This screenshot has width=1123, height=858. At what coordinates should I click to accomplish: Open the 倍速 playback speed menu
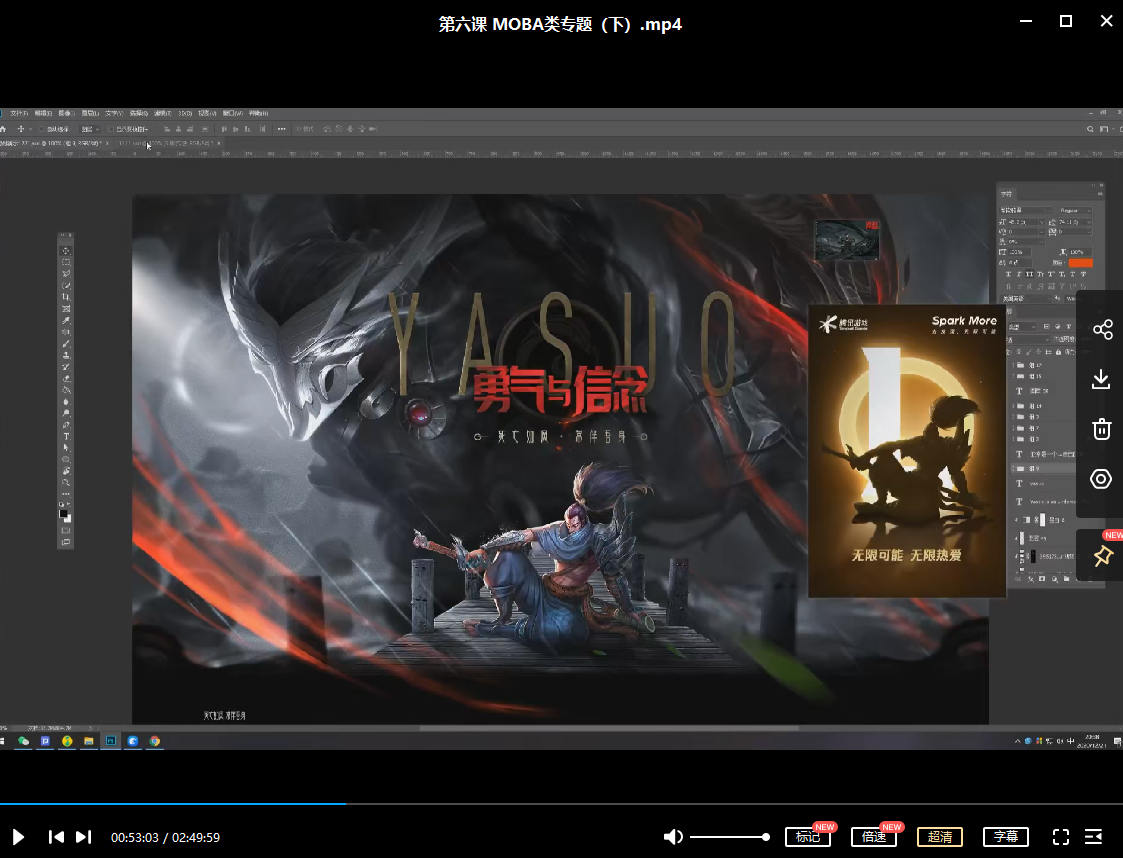coord(873,836)
